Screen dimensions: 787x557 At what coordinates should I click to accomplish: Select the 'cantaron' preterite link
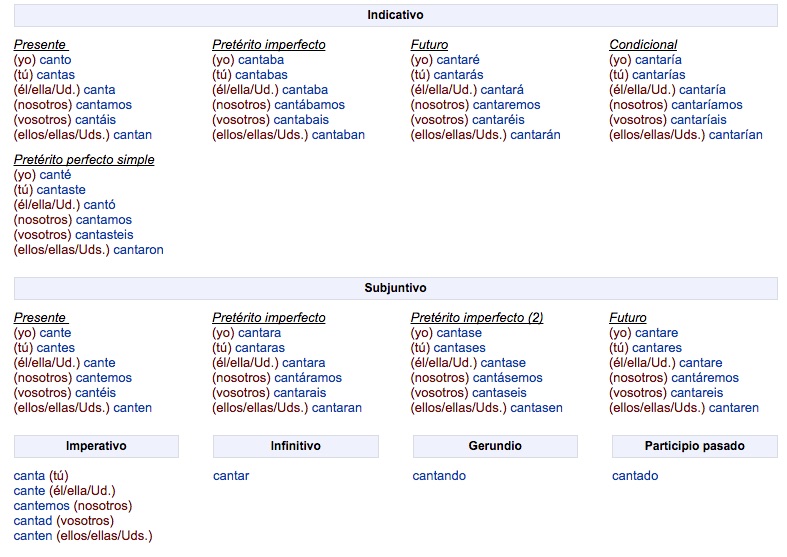tap(139, 250)
